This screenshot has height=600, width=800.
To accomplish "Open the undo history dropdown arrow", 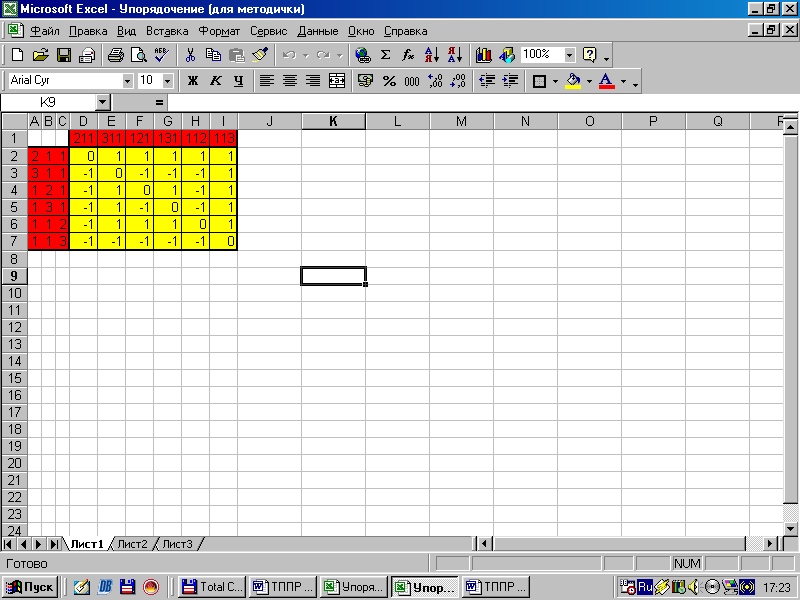I will pos(306,55).
